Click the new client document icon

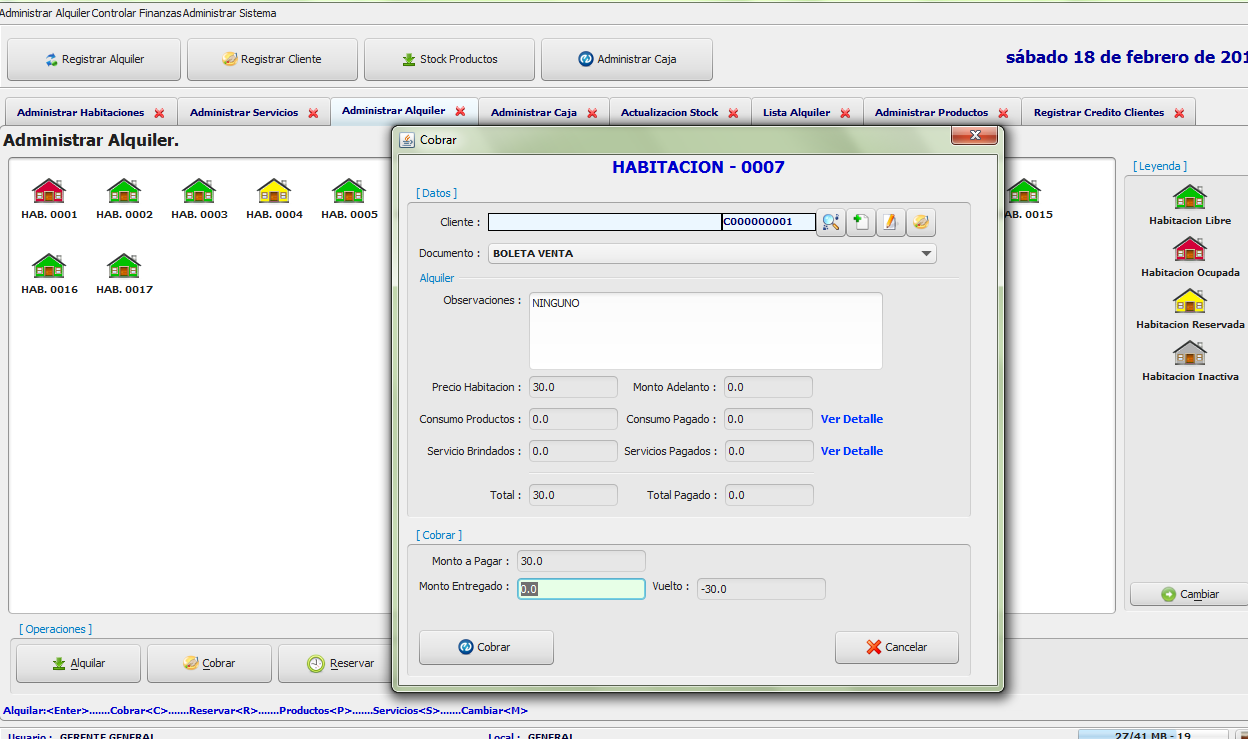pyautogui.click(x=861, y=222)
